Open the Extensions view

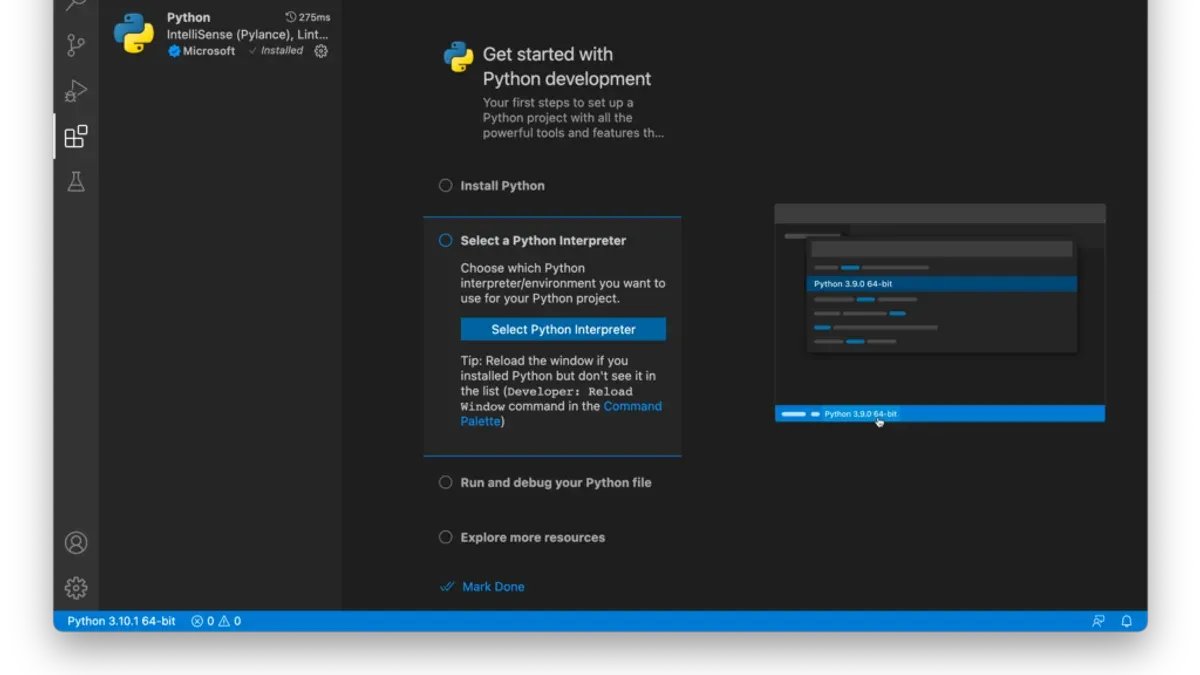[76, 137]
